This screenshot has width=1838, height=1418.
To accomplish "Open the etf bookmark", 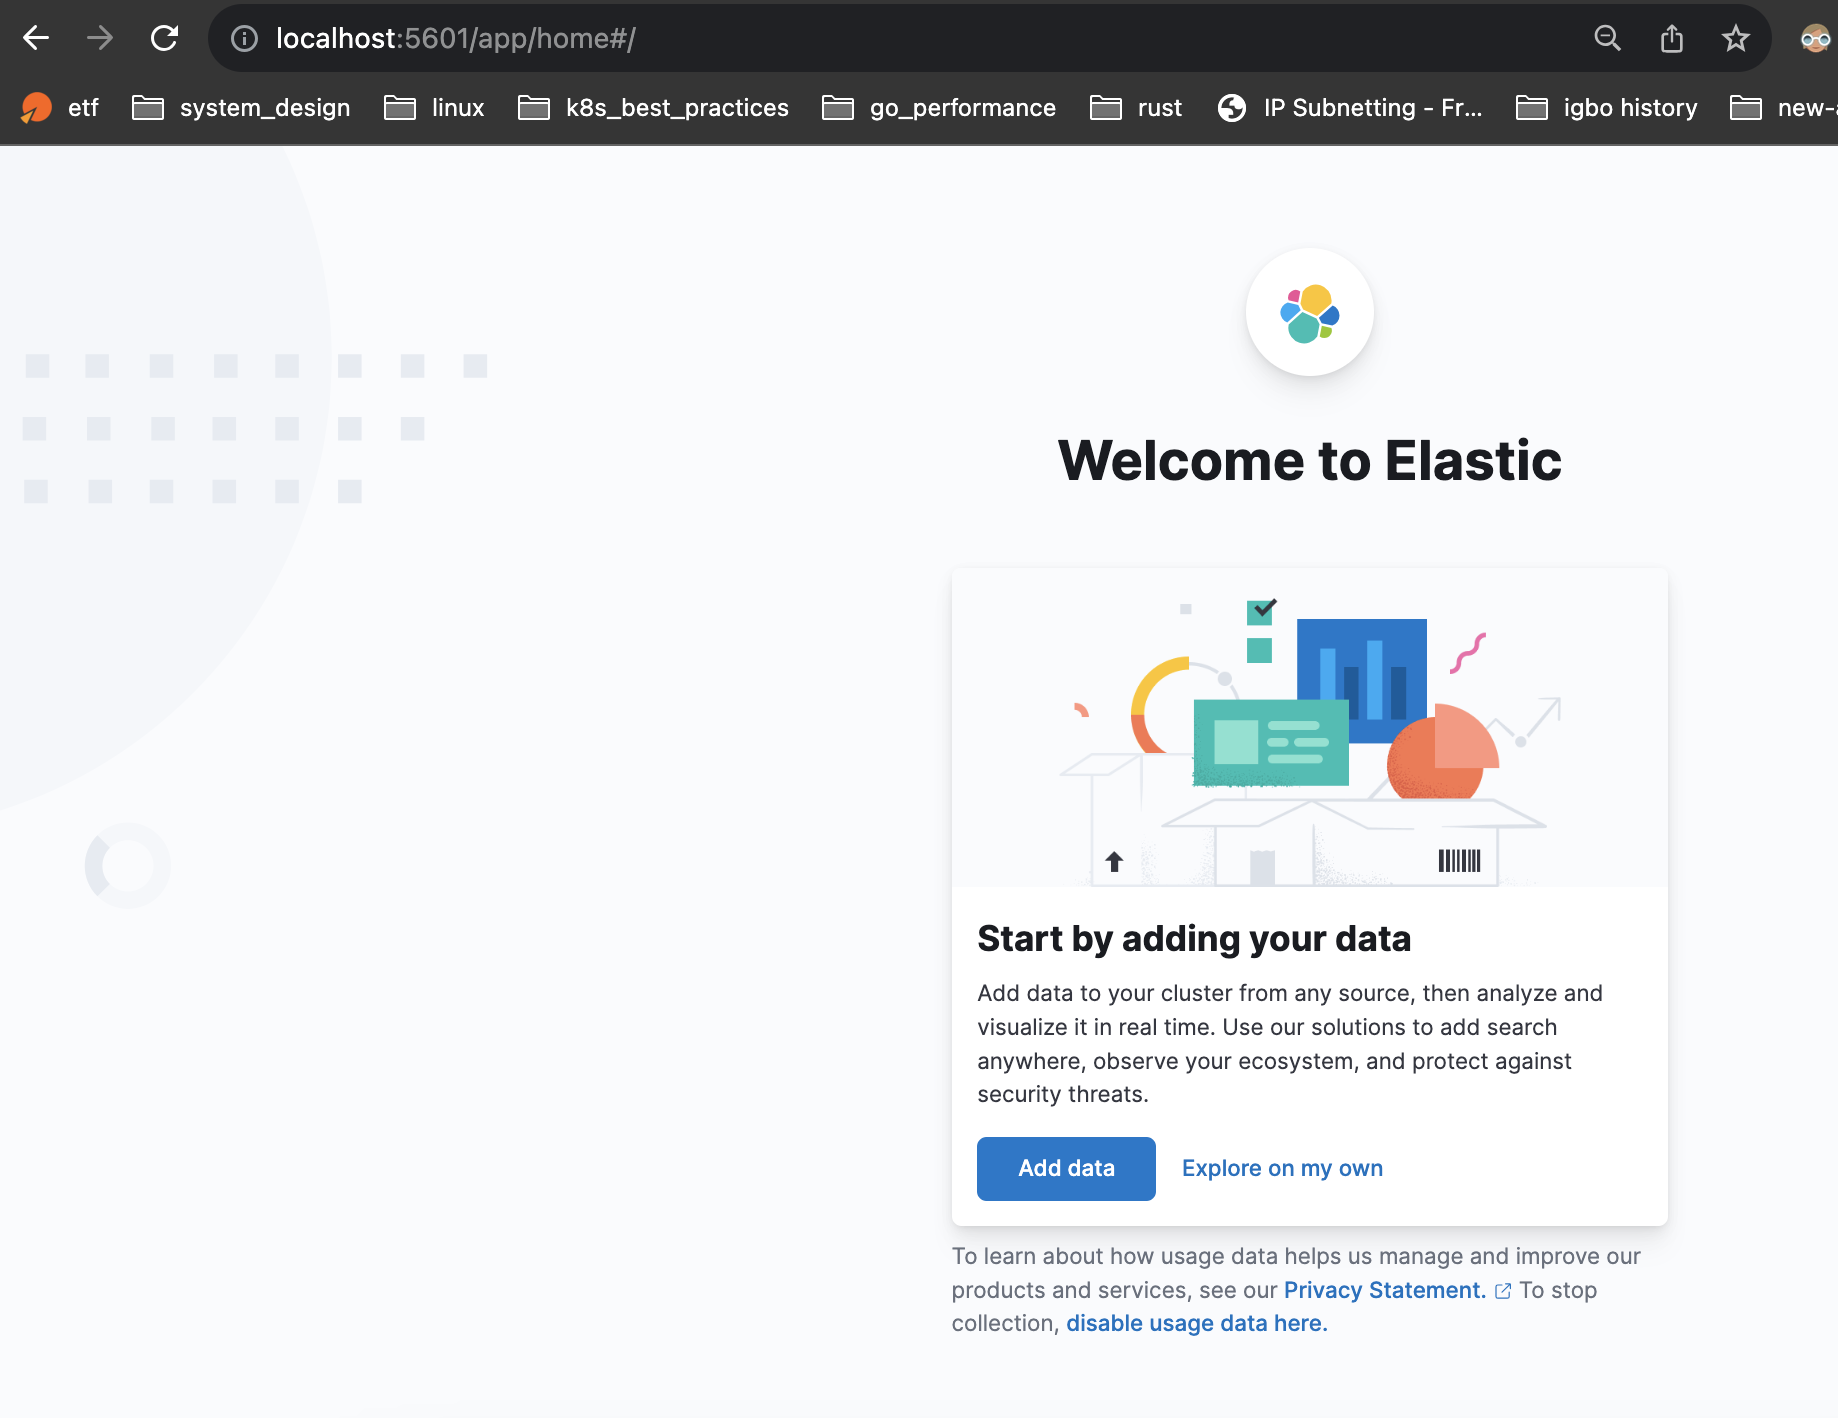I will 60,107.
